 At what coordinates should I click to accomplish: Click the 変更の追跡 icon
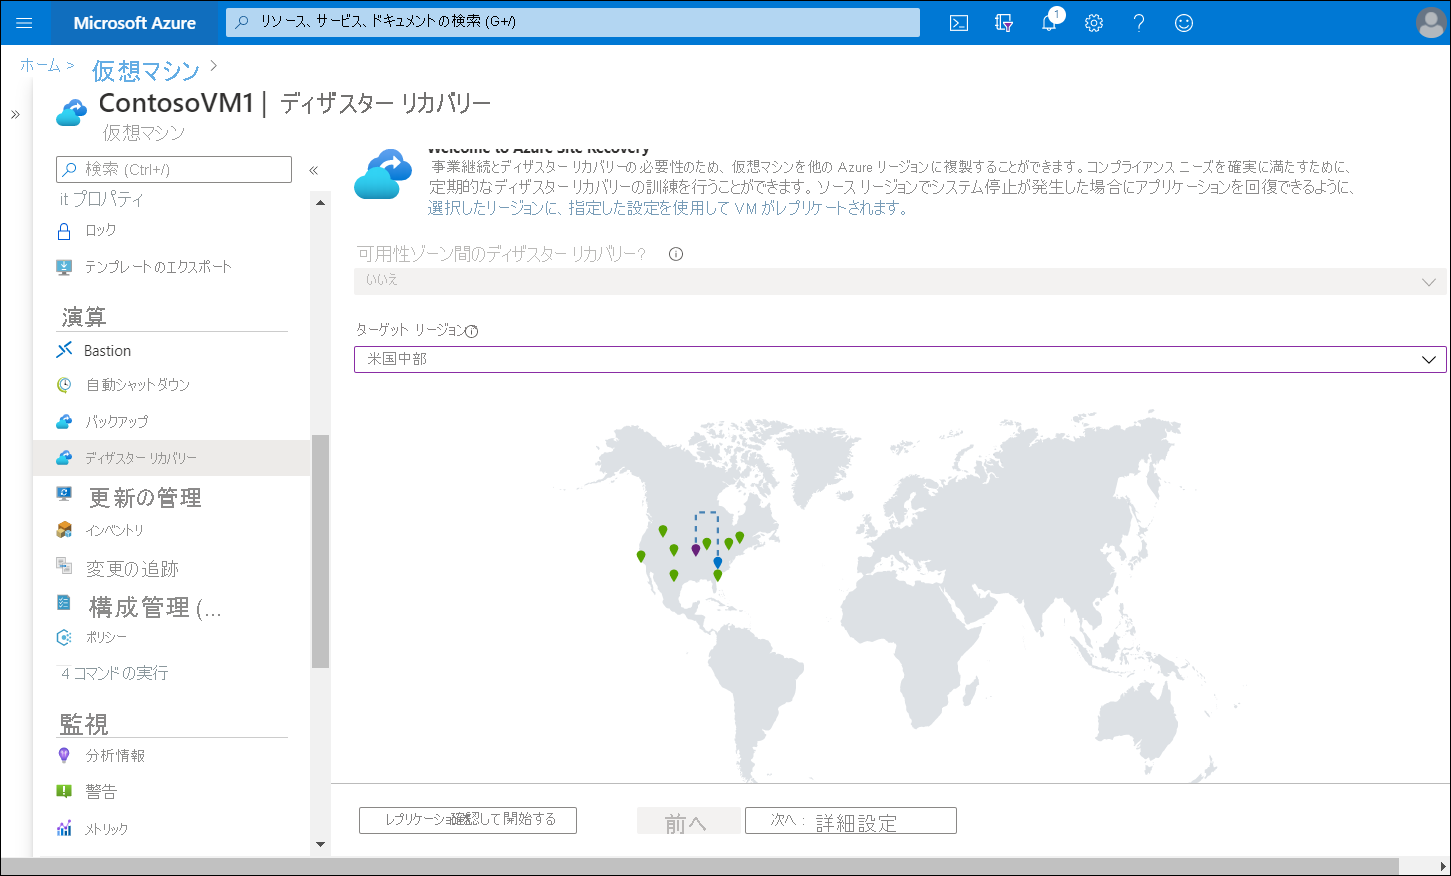(64, 566)
